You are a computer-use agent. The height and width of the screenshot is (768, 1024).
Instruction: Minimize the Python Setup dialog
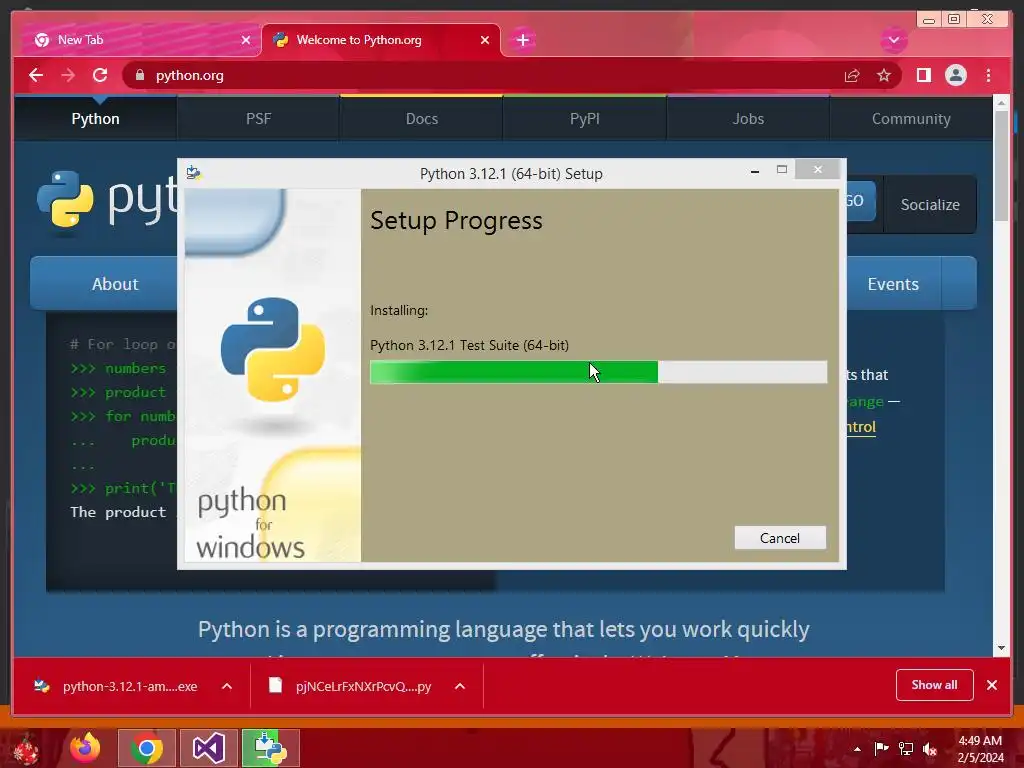click(x=755, y=170)
